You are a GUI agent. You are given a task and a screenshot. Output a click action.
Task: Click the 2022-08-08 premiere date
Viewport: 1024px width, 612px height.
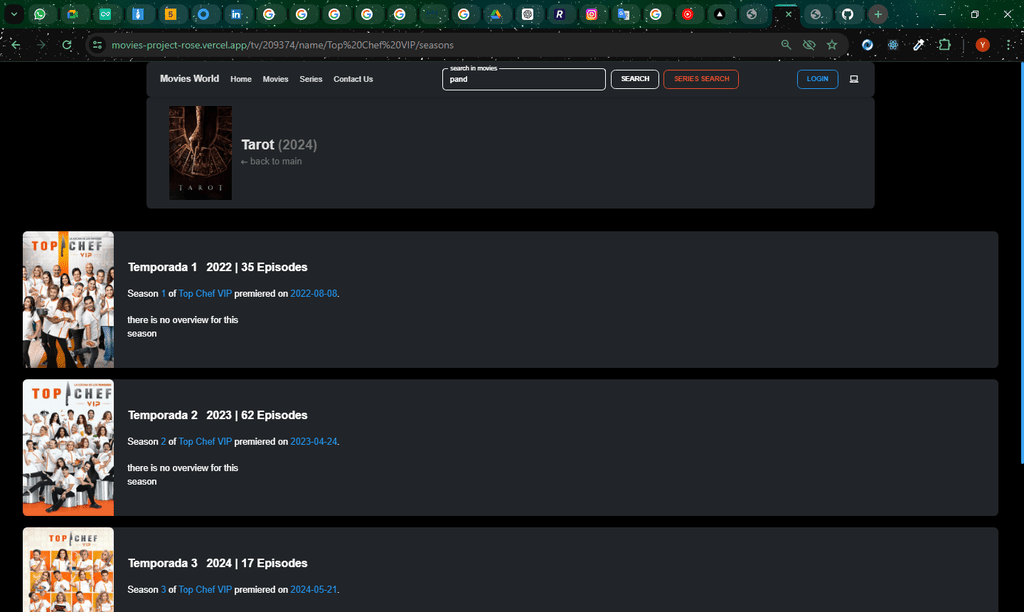tap(313, 294)
